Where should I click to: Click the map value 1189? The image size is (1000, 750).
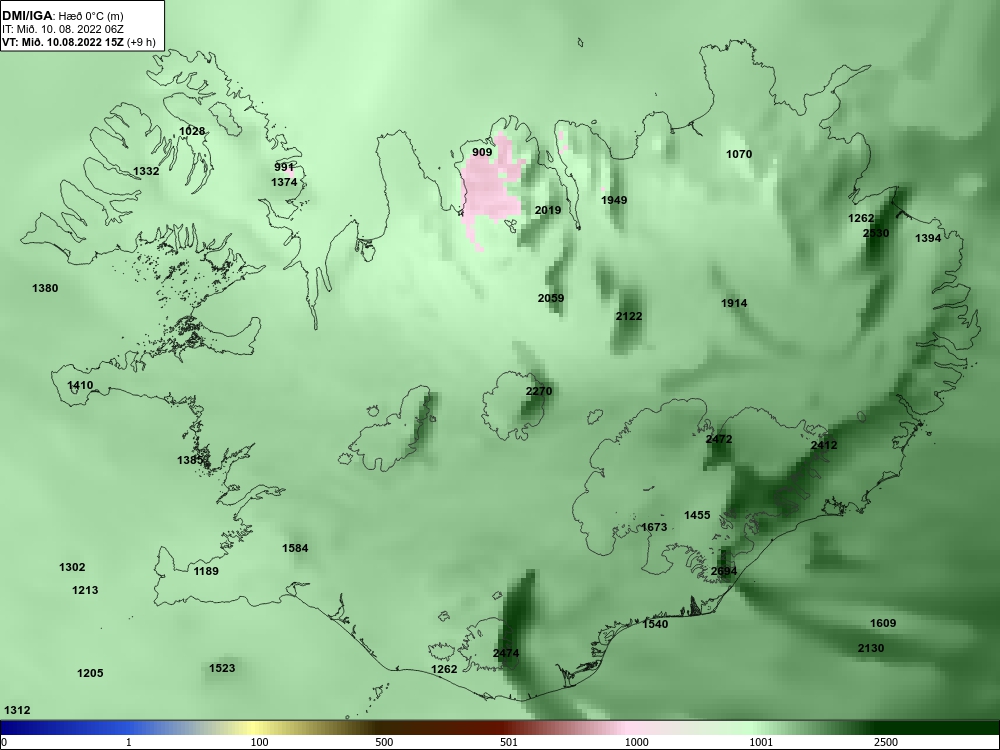[206, 571]
